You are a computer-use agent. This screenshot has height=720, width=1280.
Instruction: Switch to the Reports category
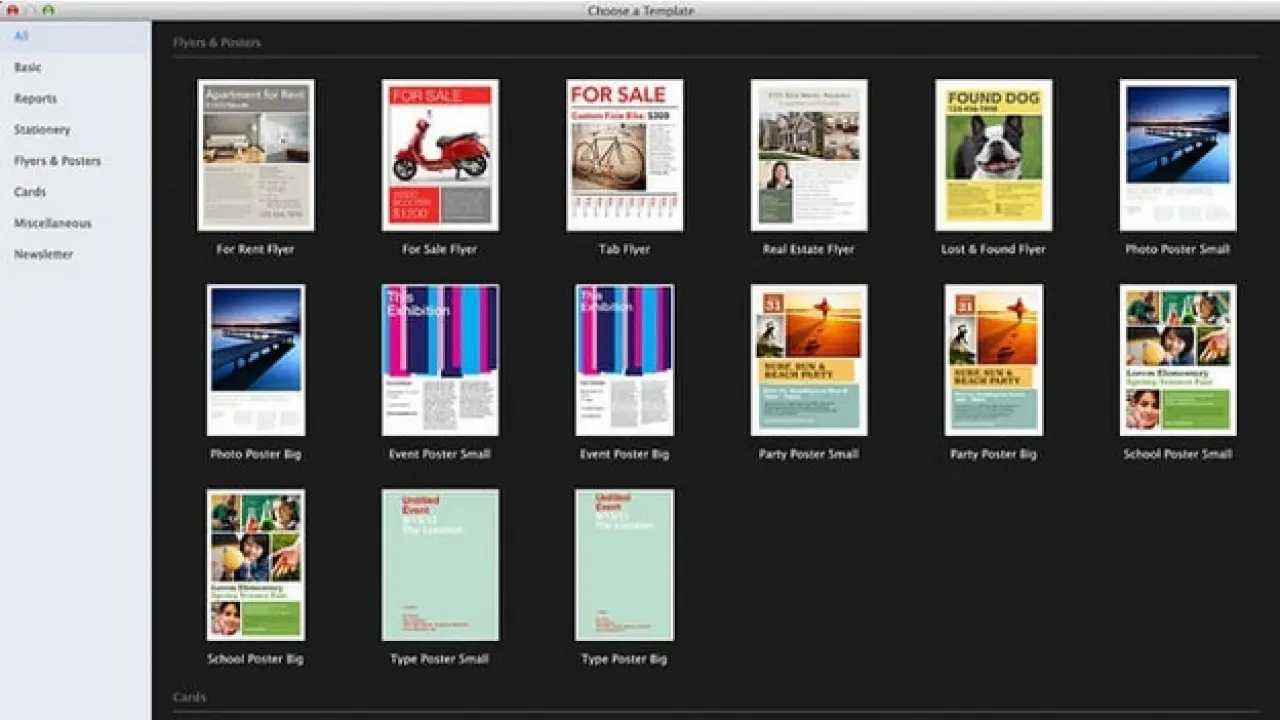35,98
